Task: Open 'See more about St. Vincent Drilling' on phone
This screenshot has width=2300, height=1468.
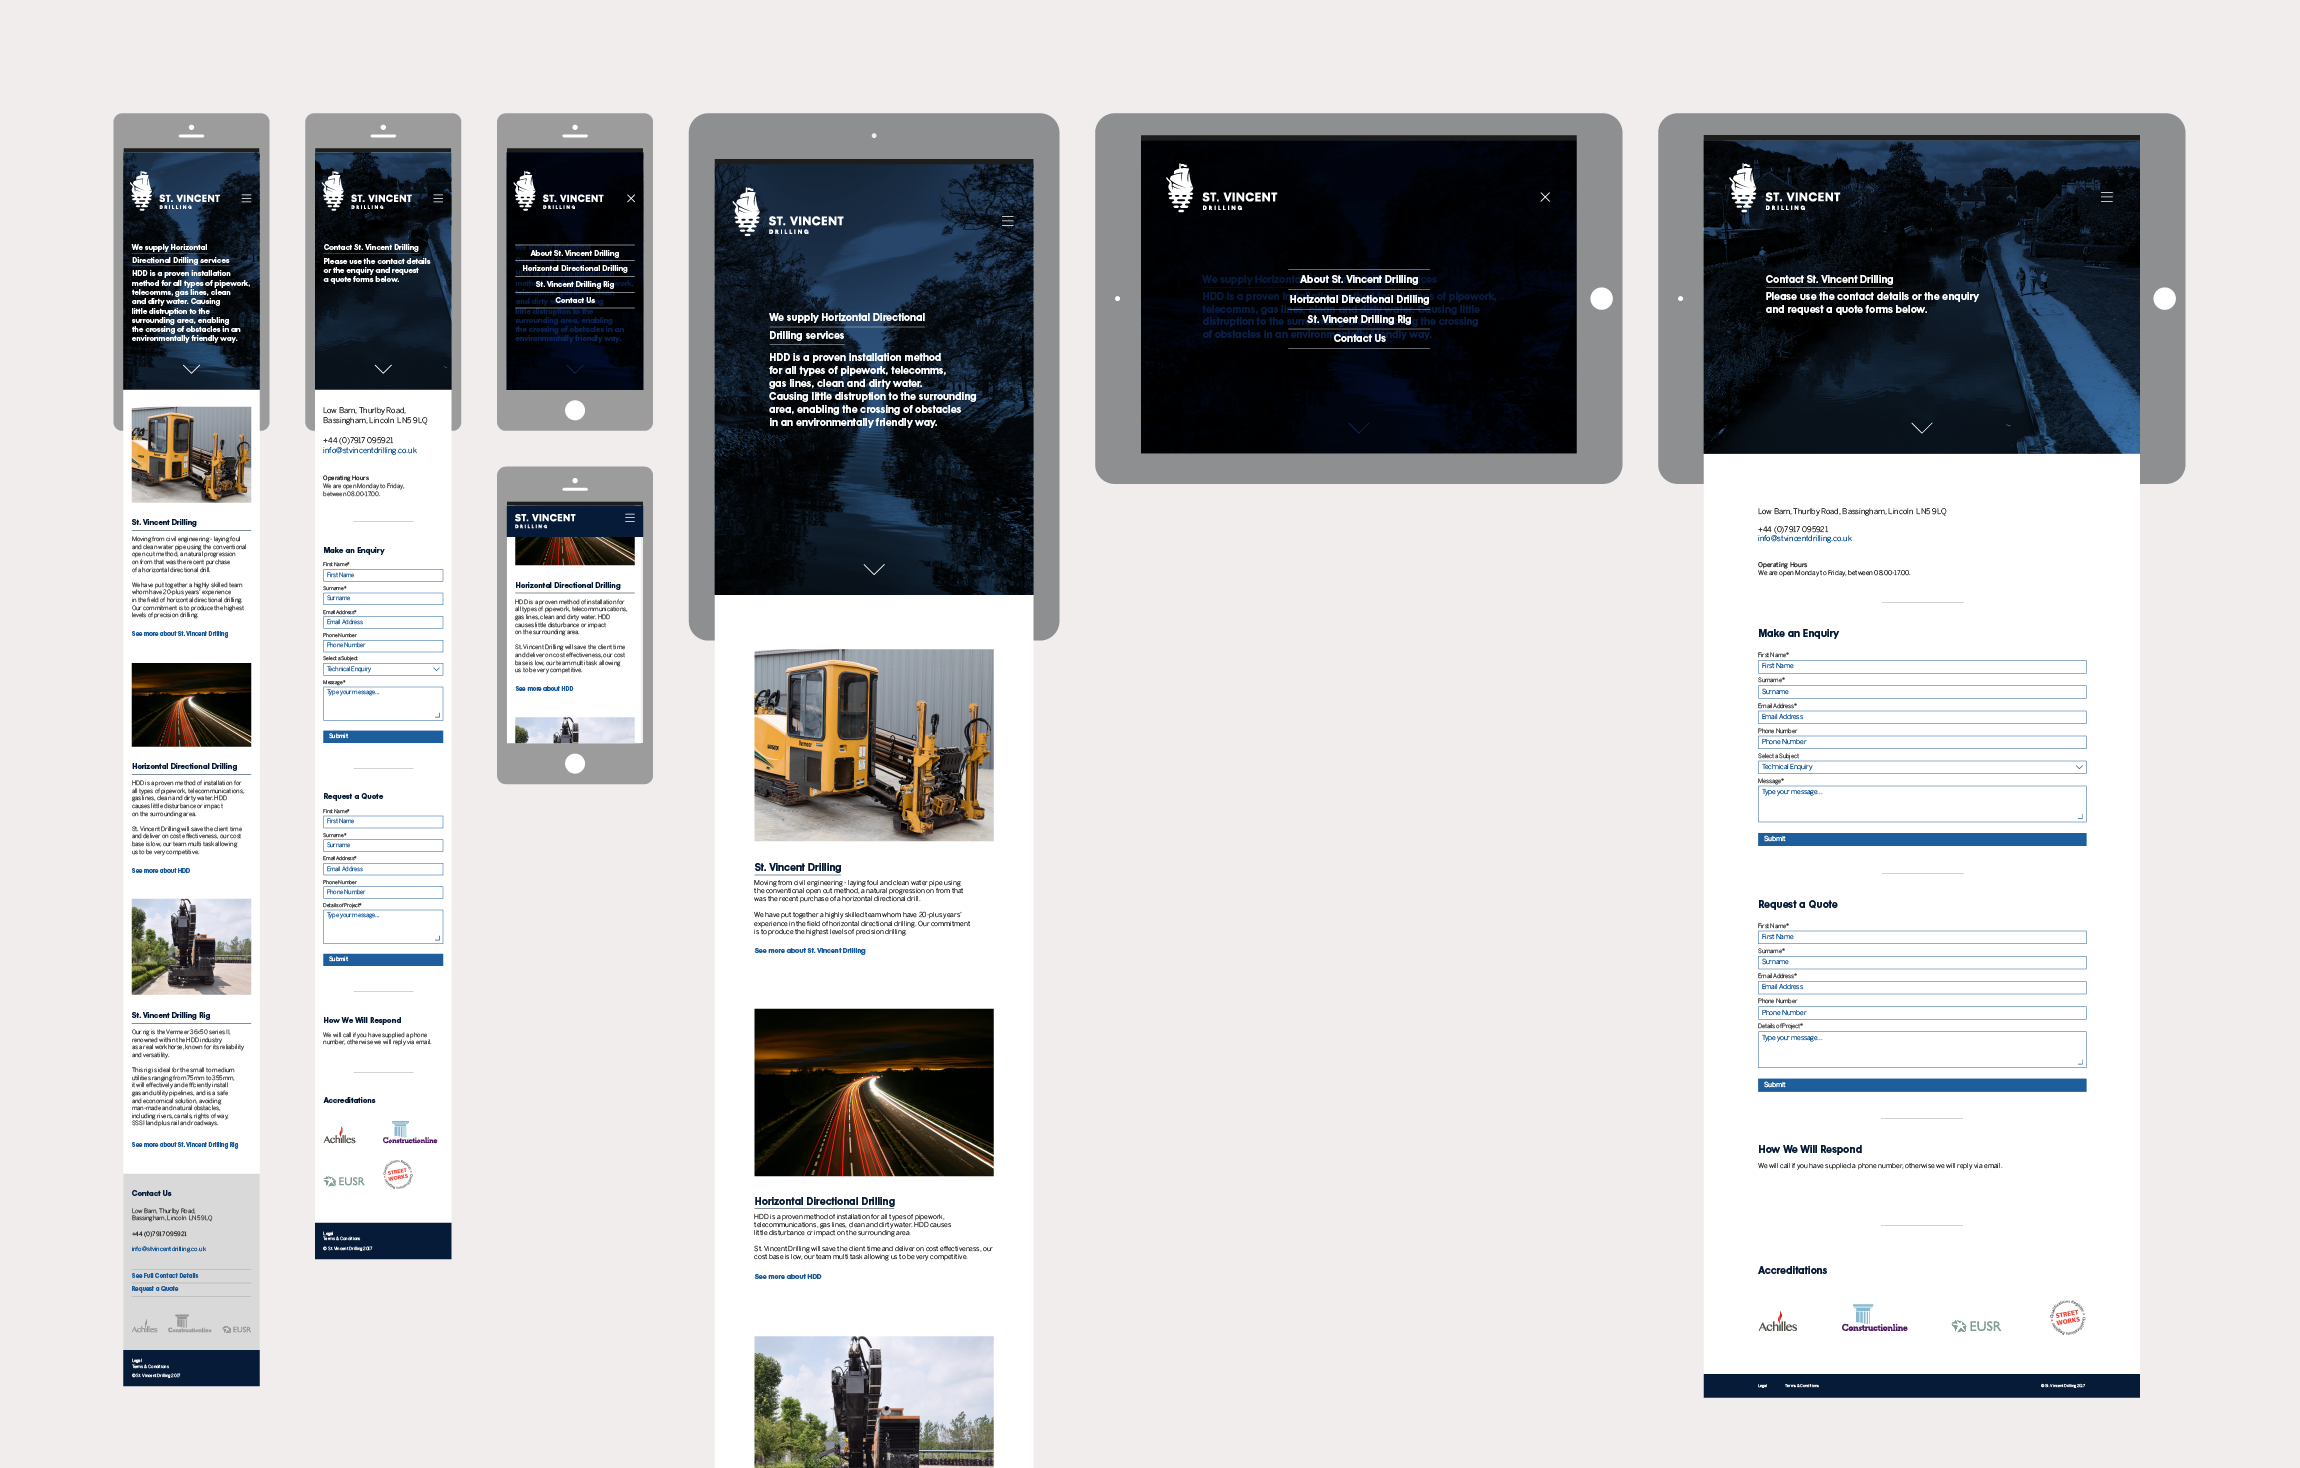Action: (x=180, y=634)
